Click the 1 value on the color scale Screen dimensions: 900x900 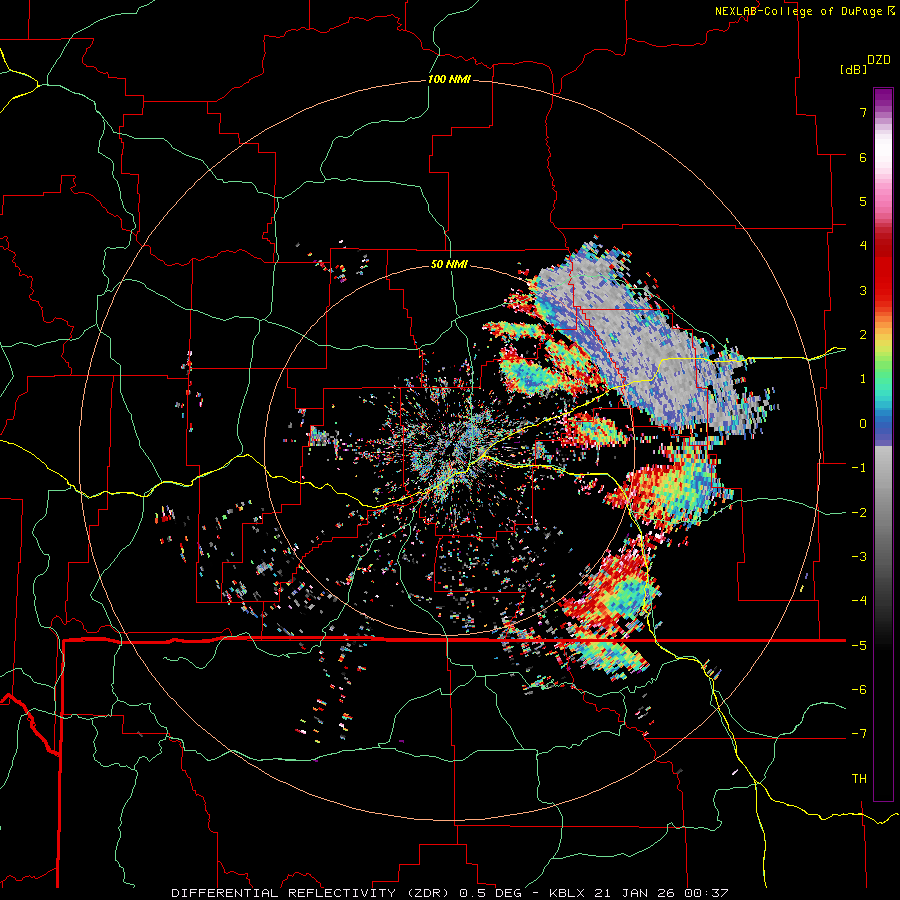pos(863,379)
